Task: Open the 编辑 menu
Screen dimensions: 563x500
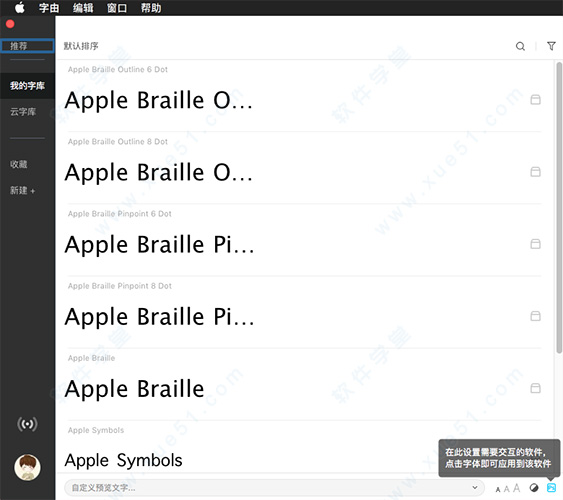Action: (83, 8)
